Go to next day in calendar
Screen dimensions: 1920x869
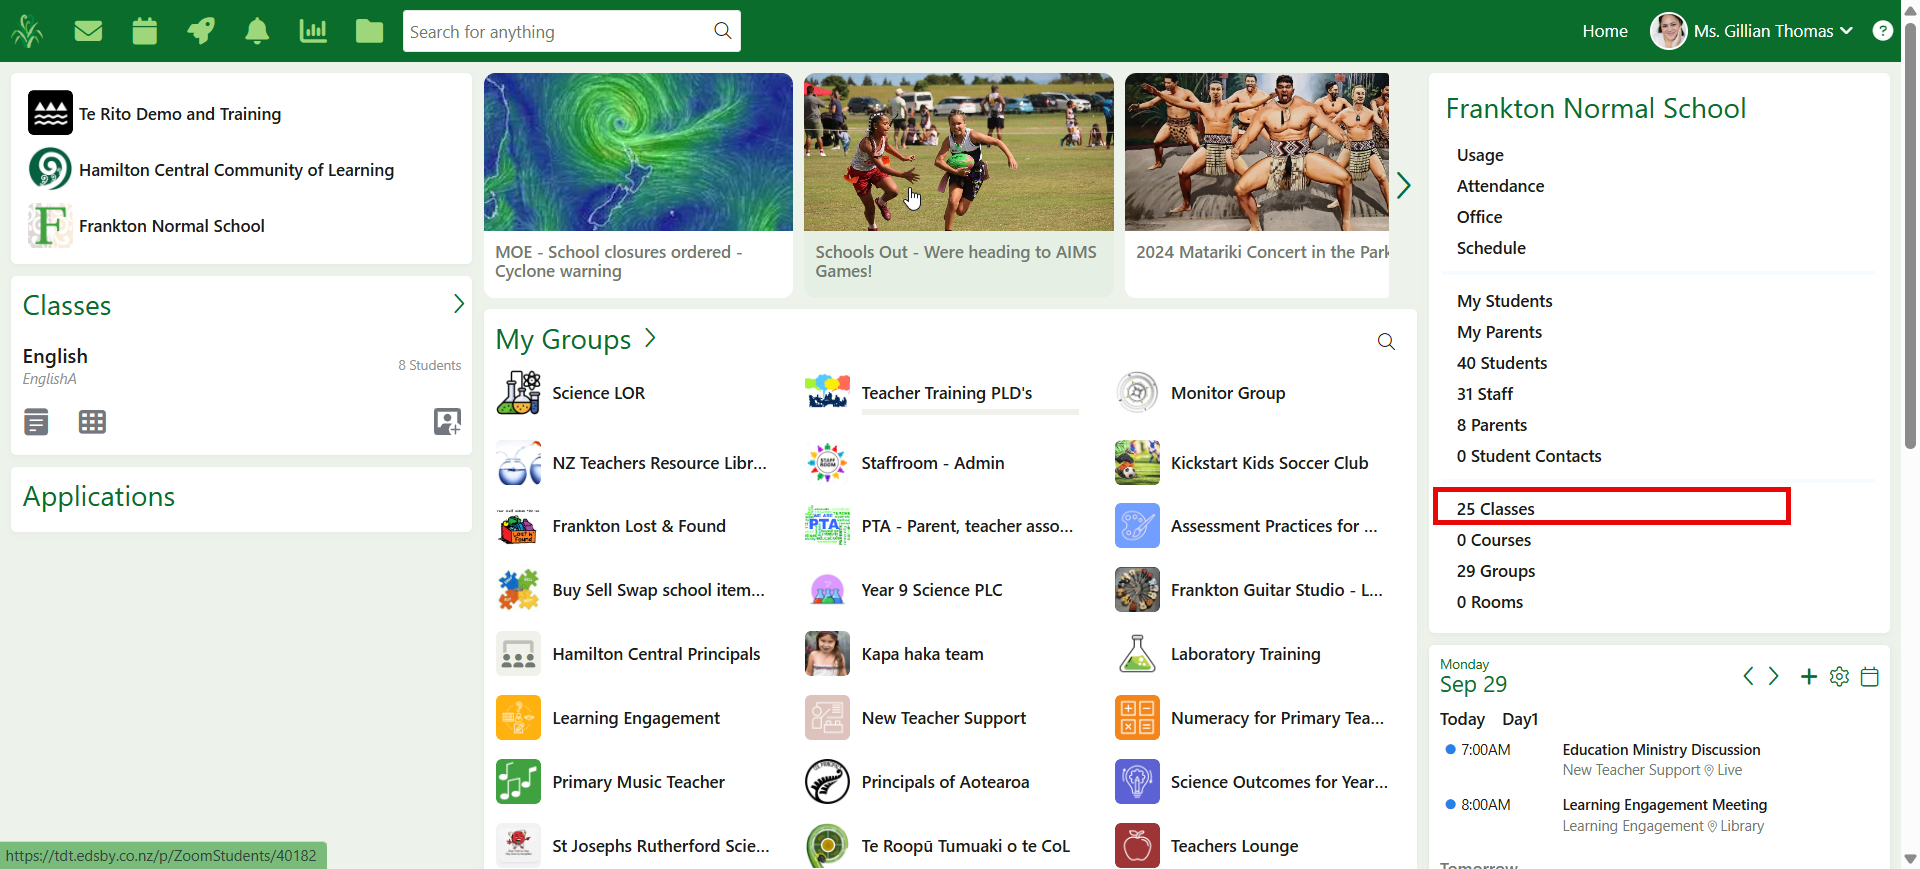(1774, 677)
